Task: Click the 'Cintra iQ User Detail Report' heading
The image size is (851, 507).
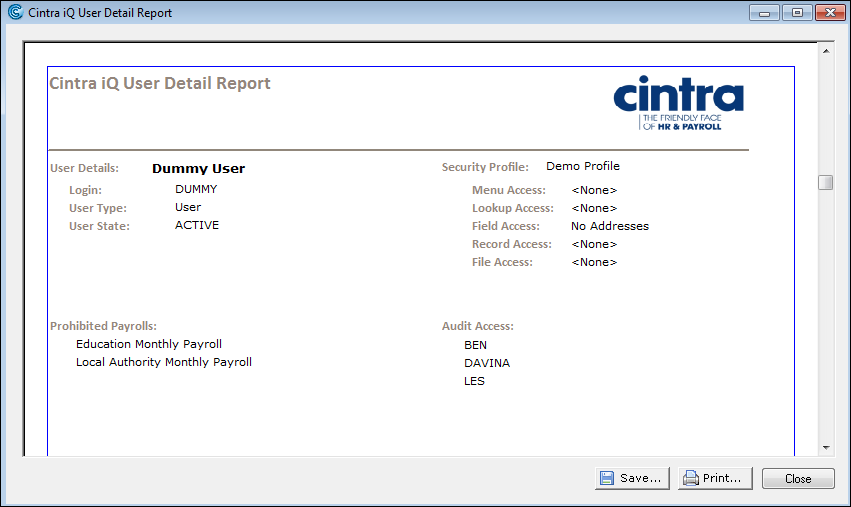Action: tap(160, 83)
